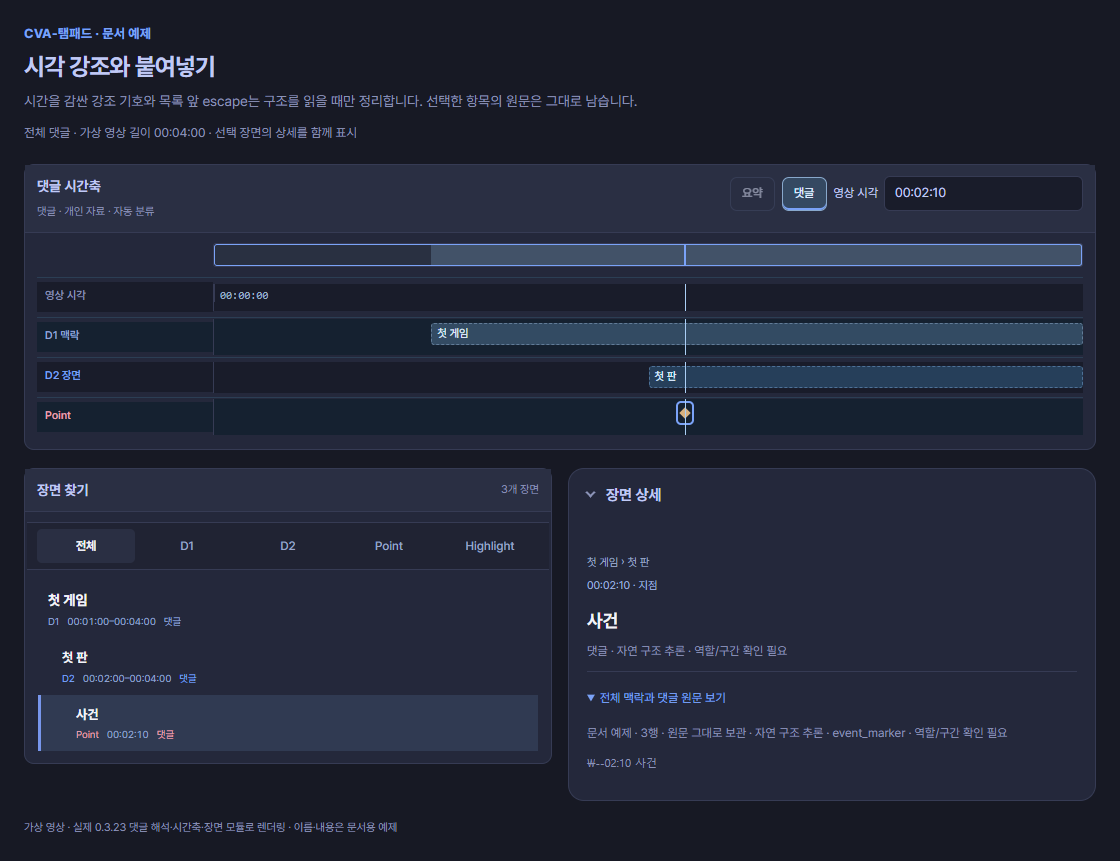Select the diamond Point marker on timeline
The width and height of the screenshot is (1120, 861).
pos(685,413)
